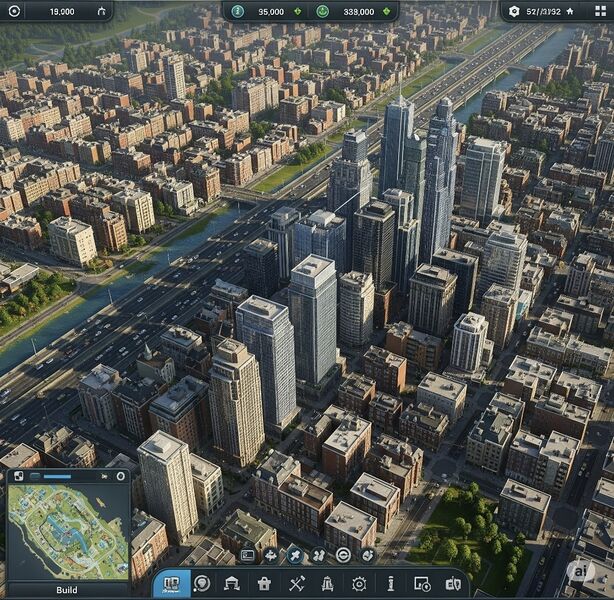Open the map-with-pin location icon
Screen dimensions: 614x600
pos(422,584)
